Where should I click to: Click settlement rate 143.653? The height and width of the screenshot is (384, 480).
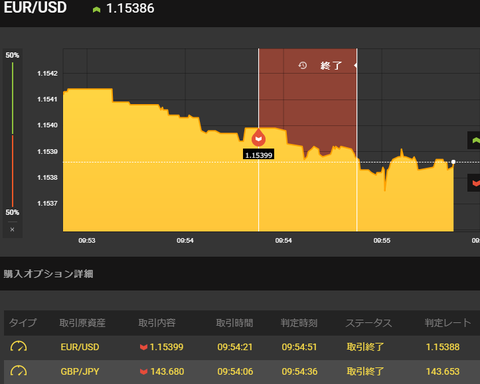[443, 371]
